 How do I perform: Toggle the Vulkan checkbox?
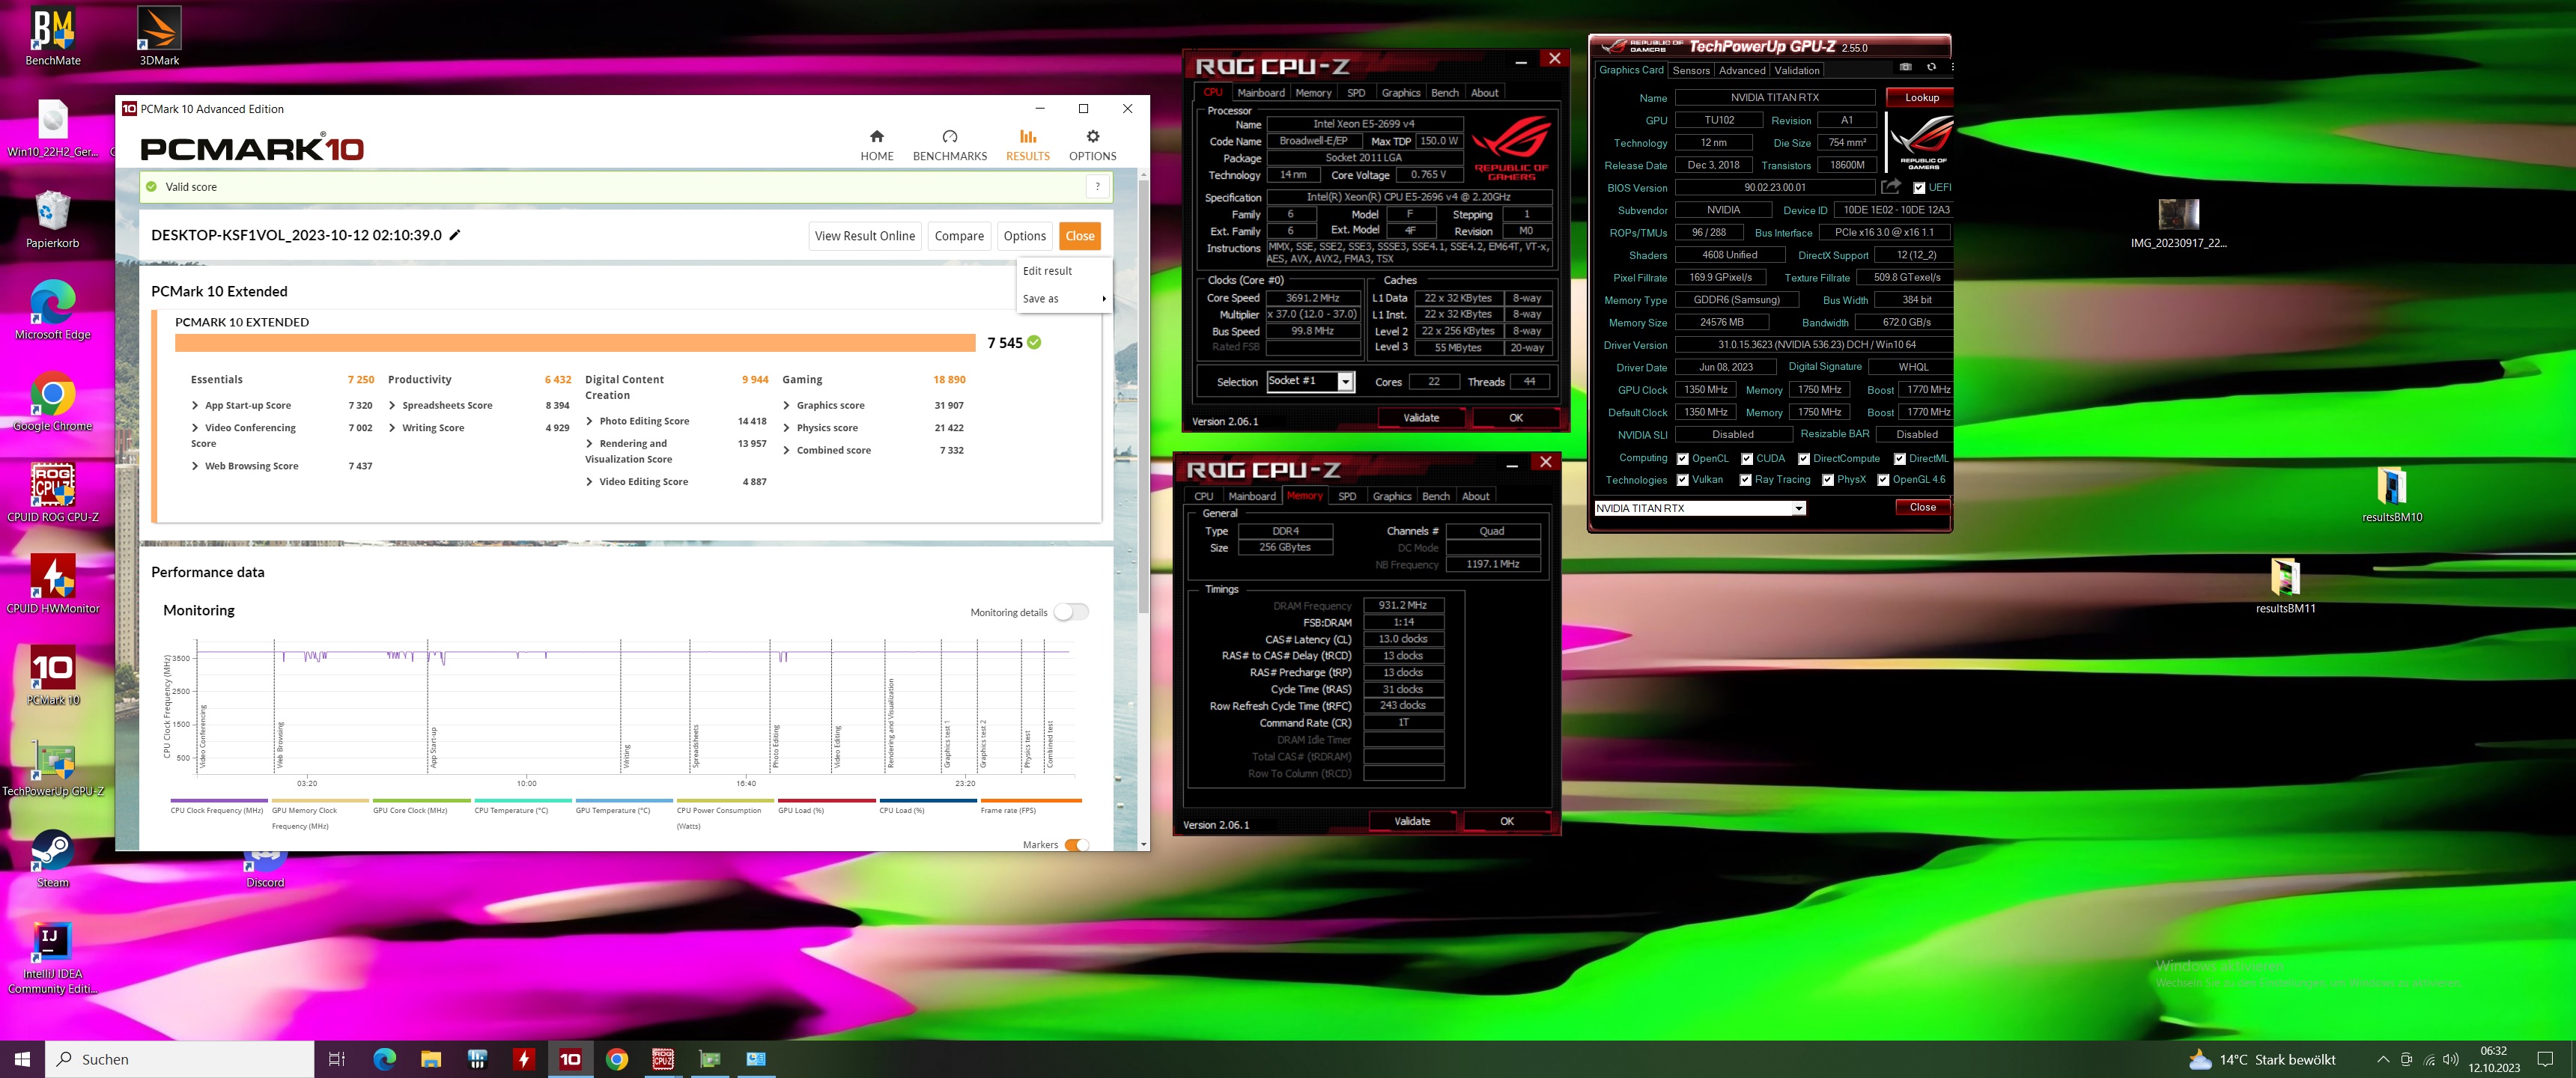coord(1682,480)
